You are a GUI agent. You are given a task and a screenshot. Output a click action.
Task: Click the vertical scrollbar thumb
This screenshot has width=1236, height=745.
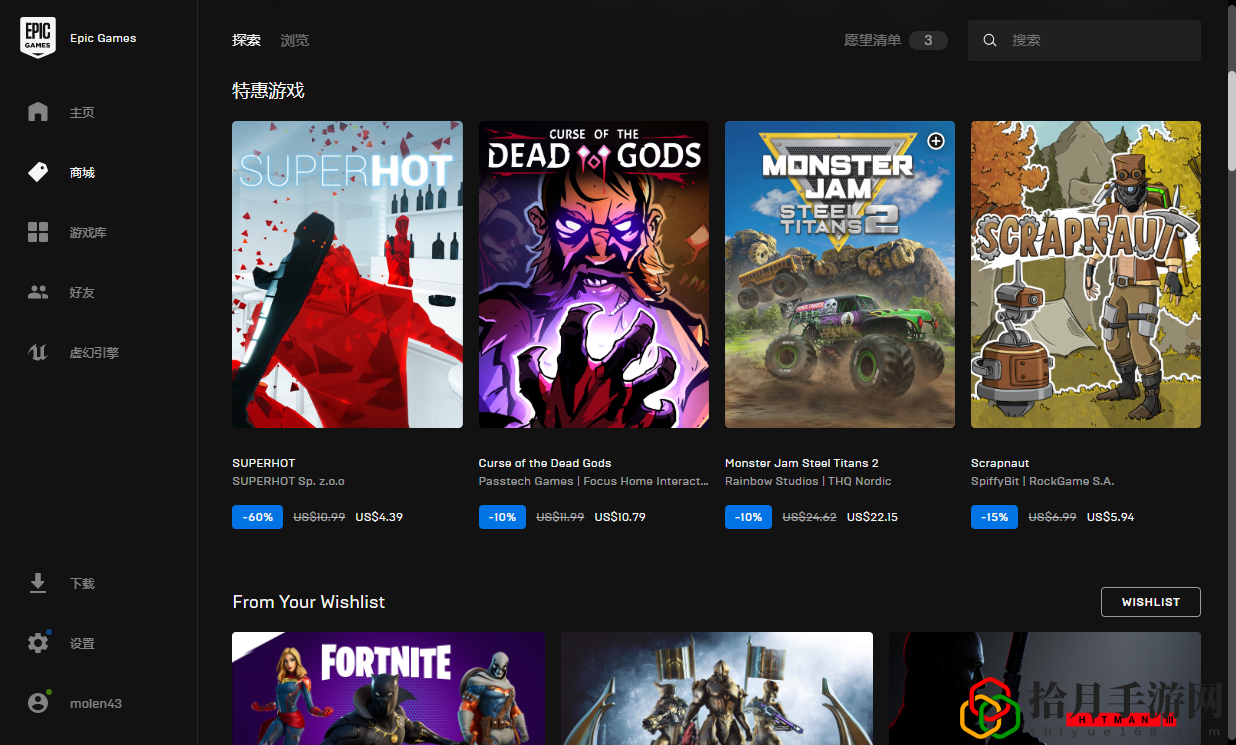pos(1231,119)
